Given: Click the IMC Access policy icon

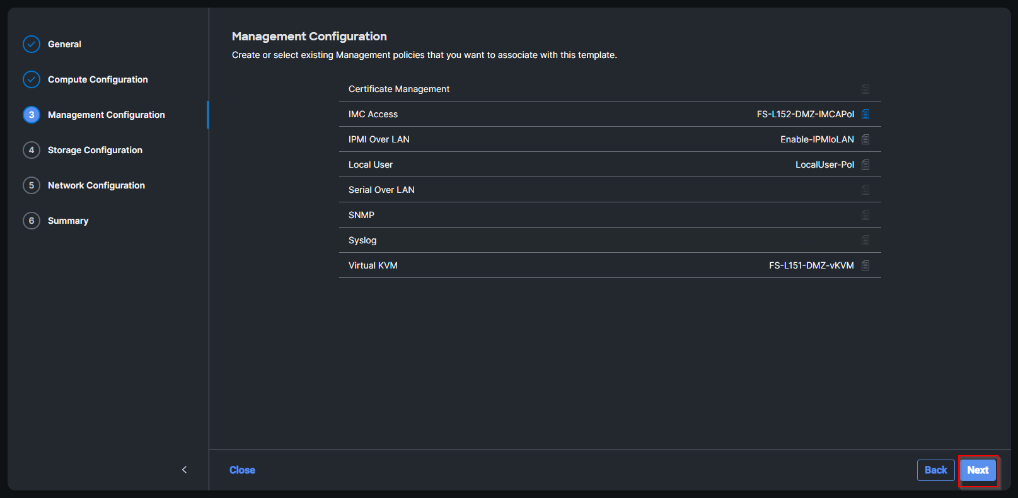Looking at the screenshot, I should coord(865,114).
